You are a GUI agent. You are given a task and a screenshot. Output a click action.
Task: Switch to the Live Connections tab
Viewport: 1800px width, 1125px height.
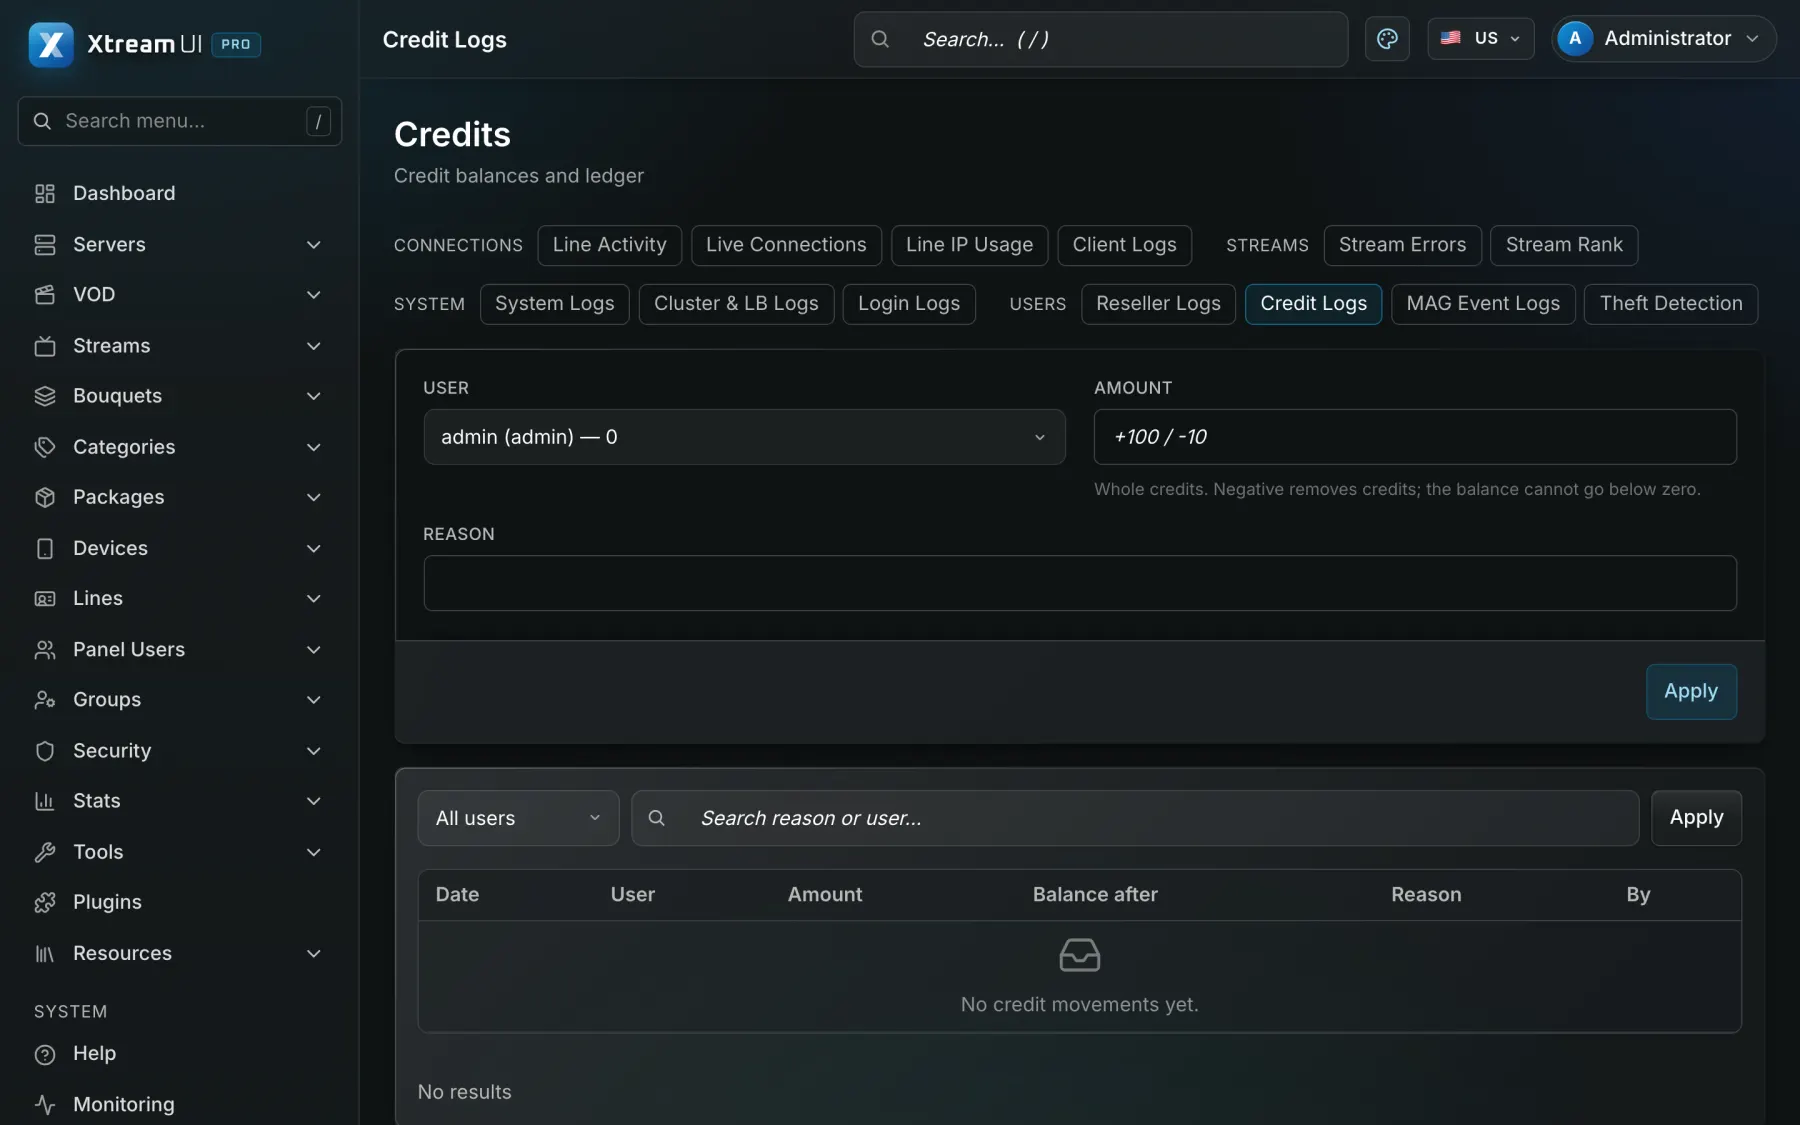[786, 245]
